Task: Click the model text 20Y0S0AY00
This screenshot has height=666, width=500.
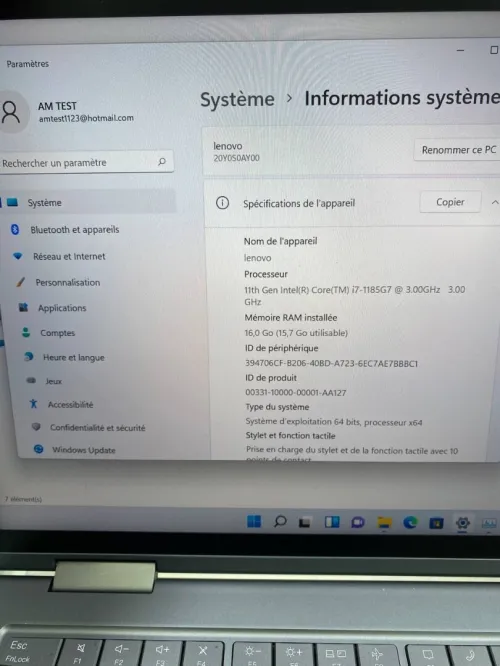Action: click(x=236, y=158)
